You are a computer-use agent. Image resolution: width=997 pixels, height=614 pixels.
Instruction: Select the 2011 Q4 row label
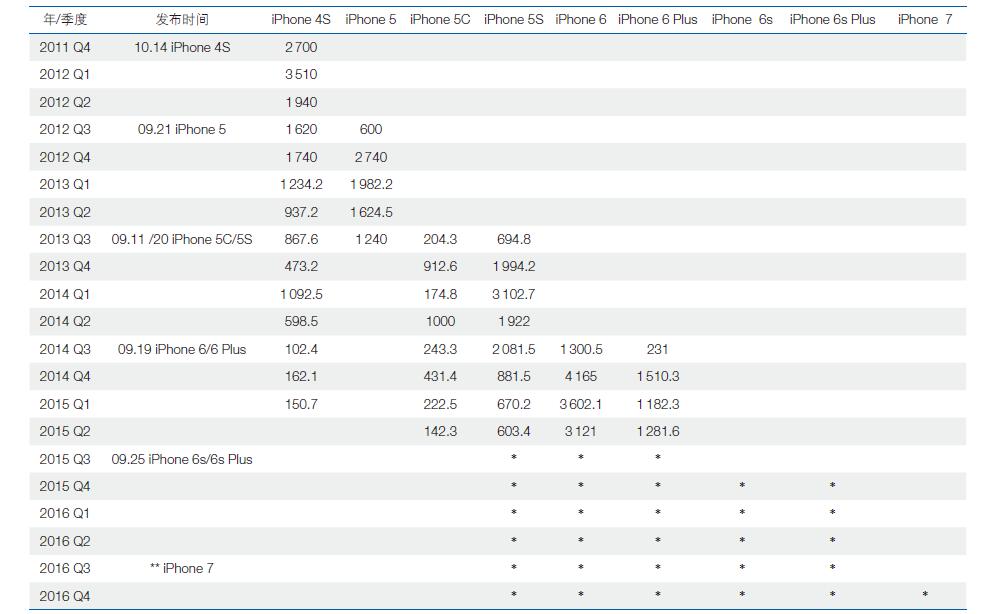click(x=65, y=48)
